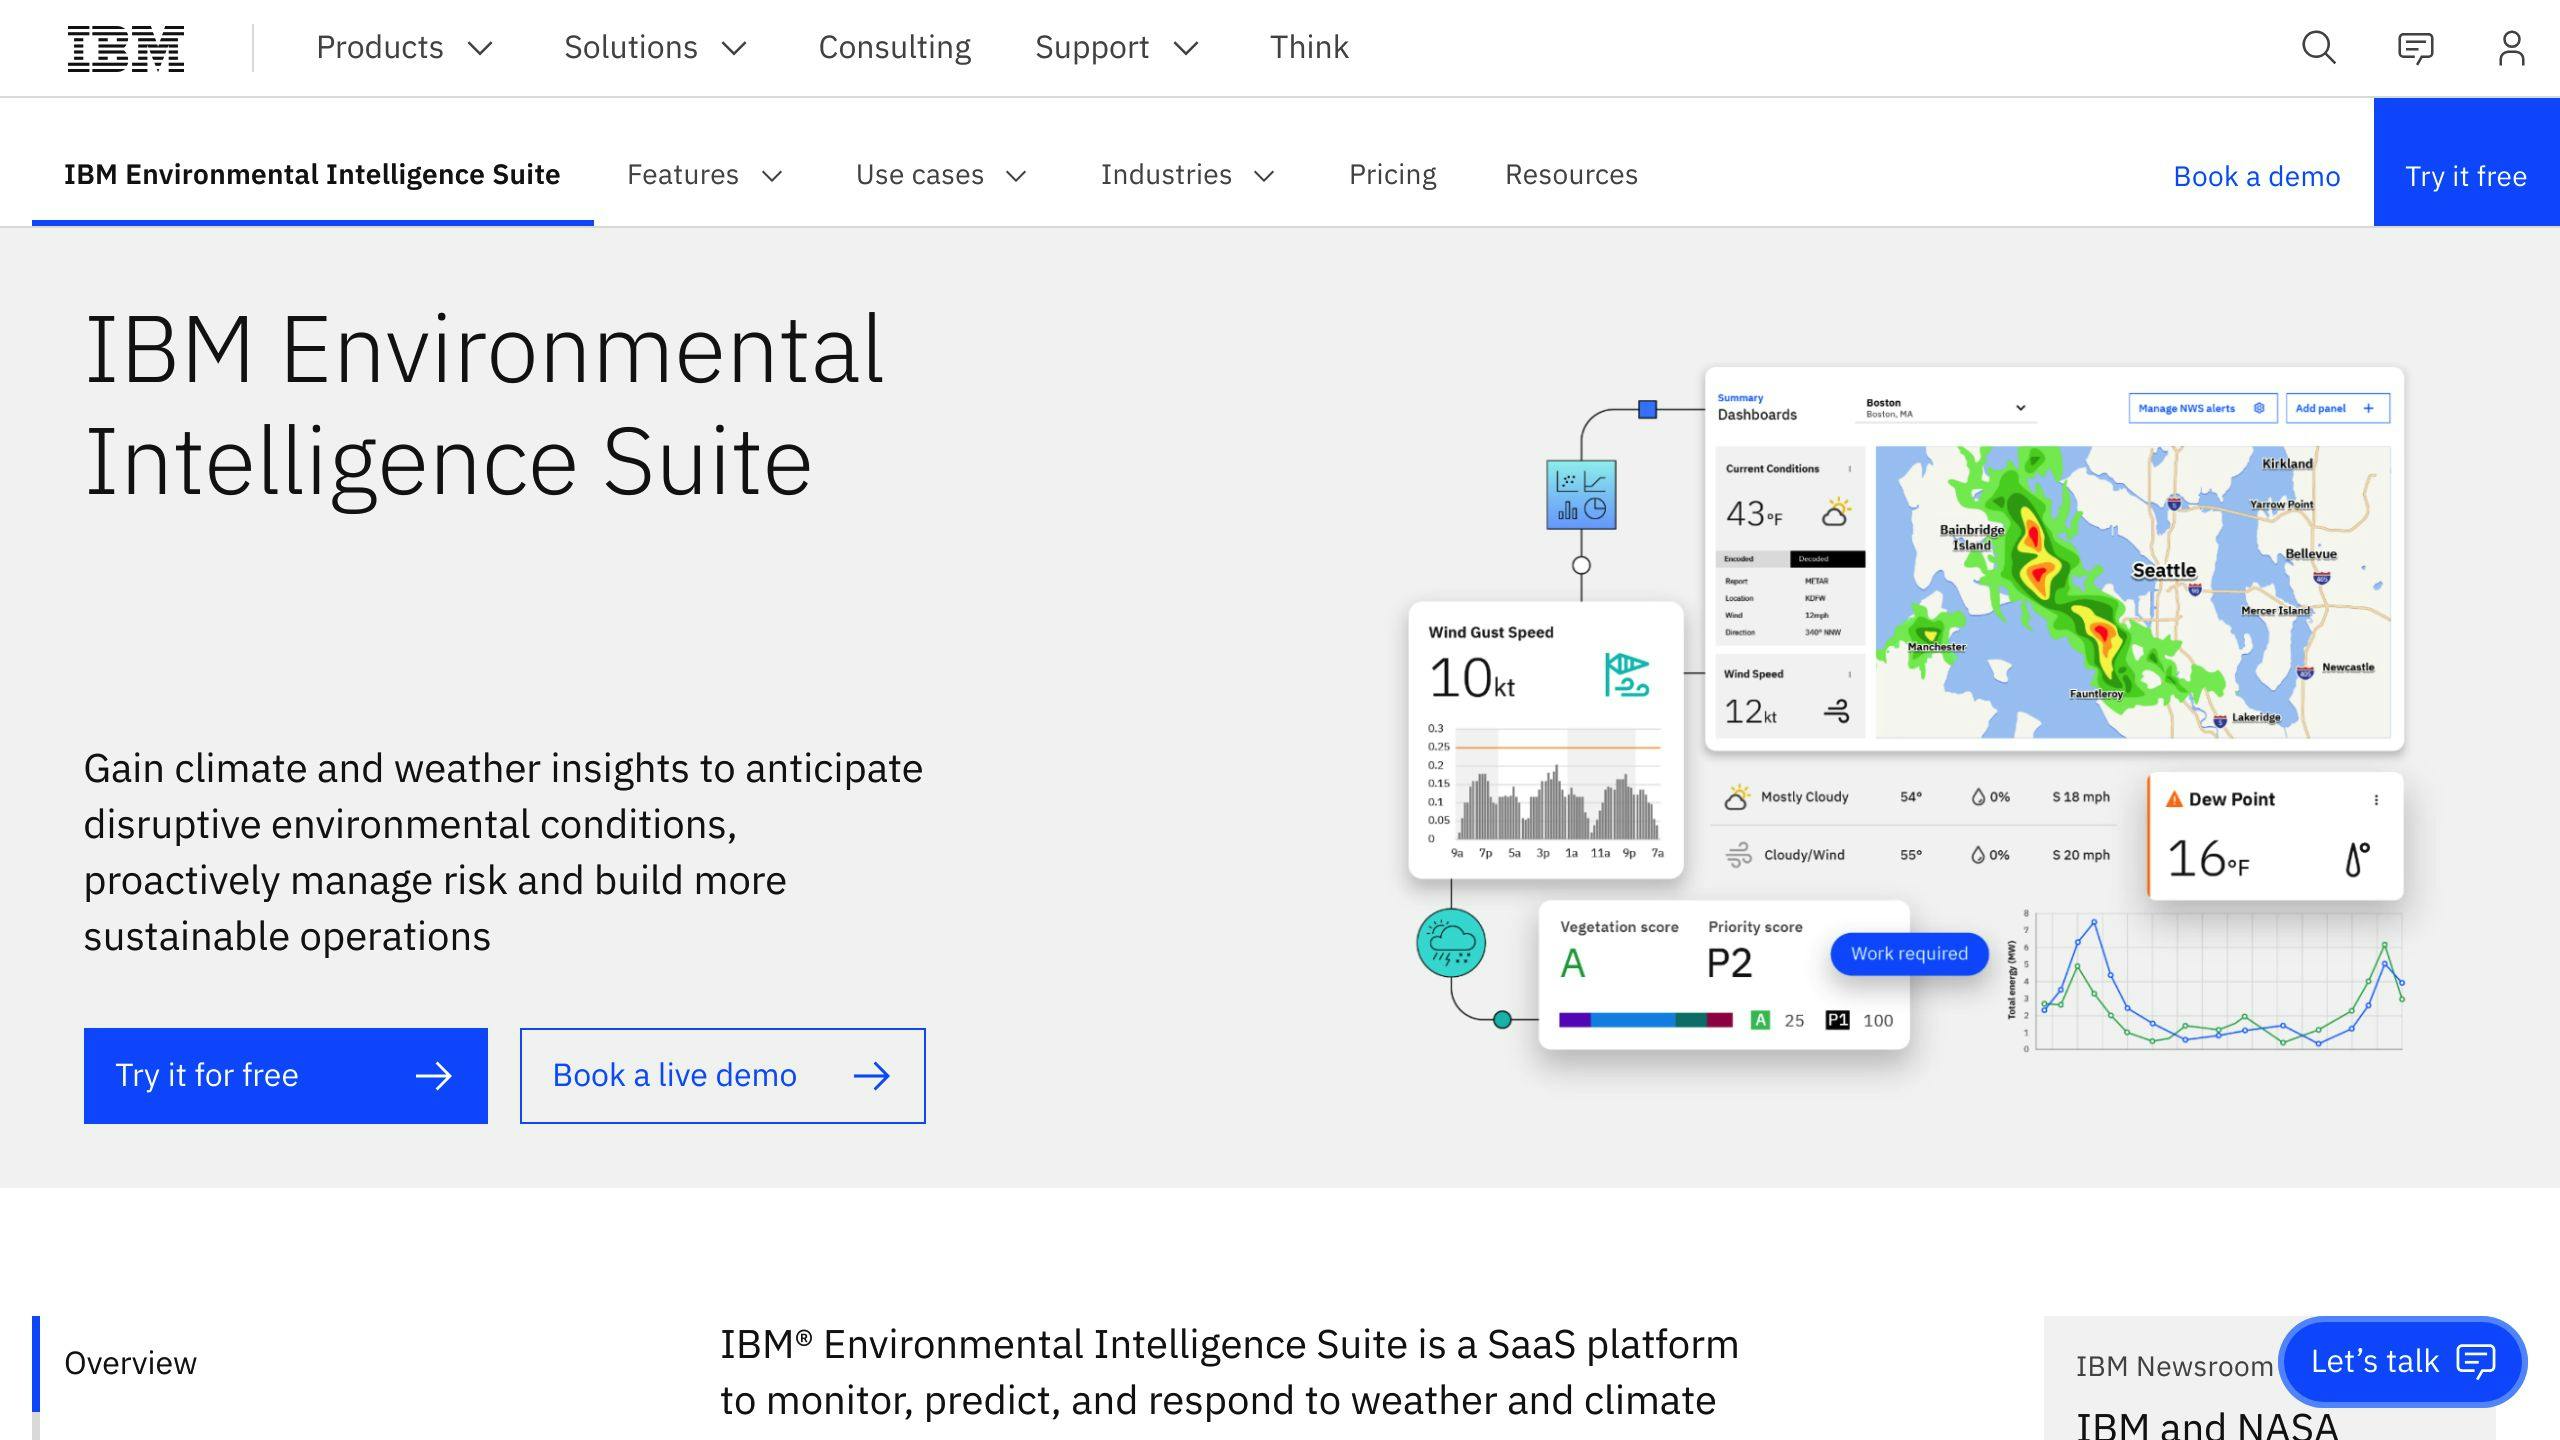Click the Dew Point warning triangle icon

tap(2174, 799)
